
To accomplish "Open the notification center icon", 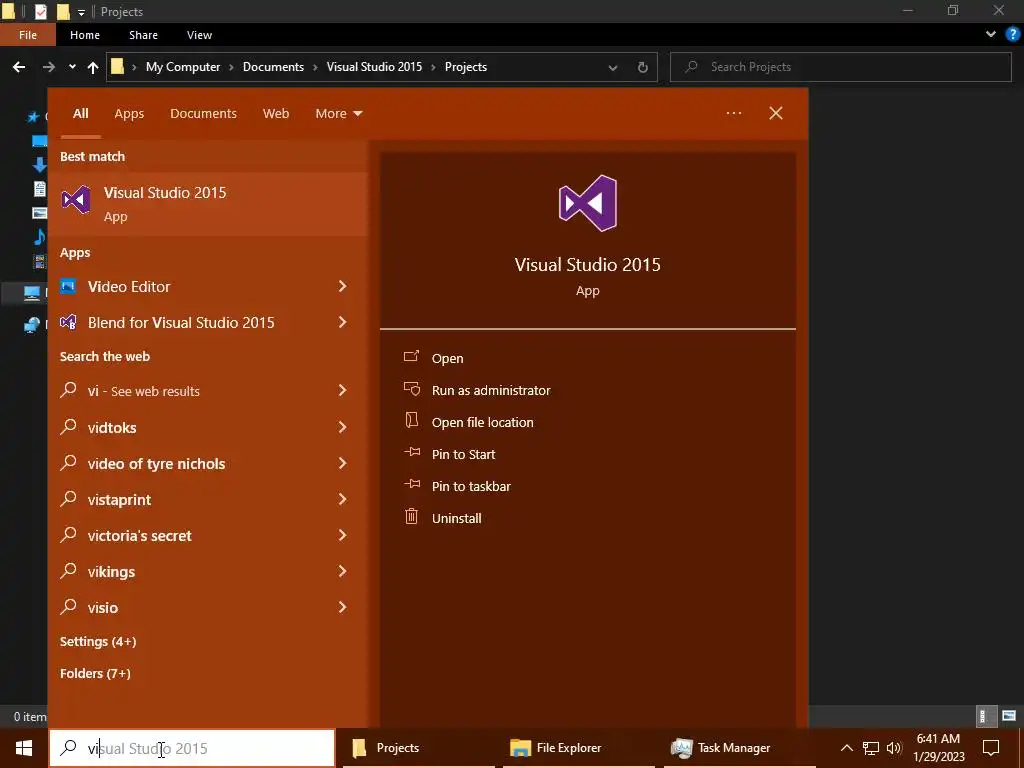I will (991, 748).
